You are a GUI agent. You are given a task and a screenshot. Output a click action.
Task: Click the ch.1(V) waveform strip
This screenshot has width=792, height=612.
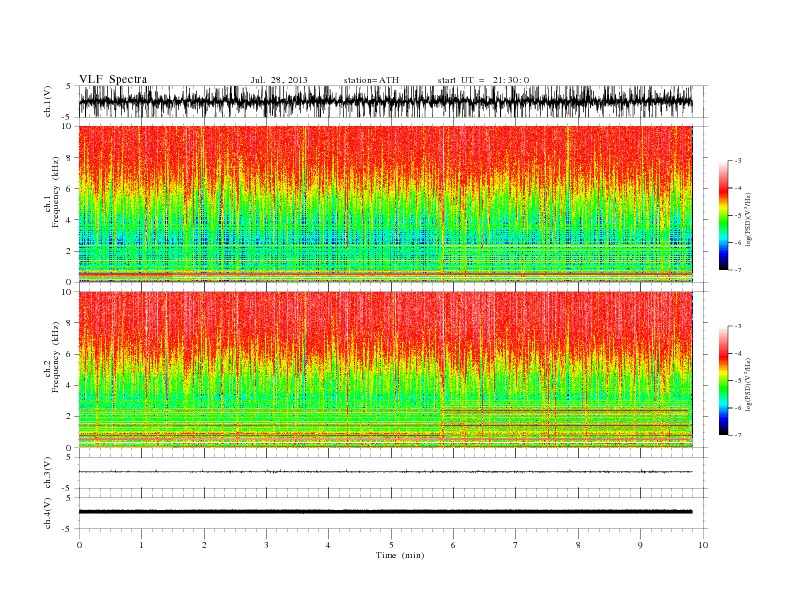click(x=385, y=101)
